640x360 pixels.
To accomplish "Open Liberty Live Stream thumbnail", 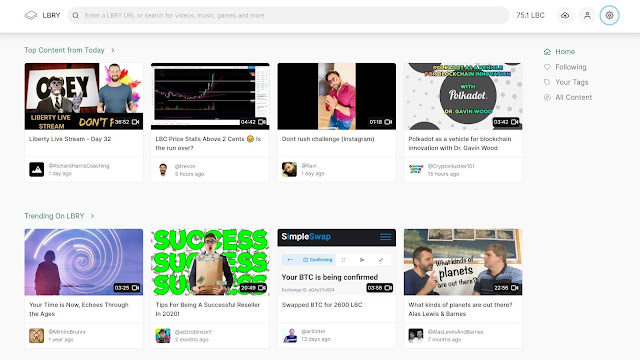I will 84,96.
